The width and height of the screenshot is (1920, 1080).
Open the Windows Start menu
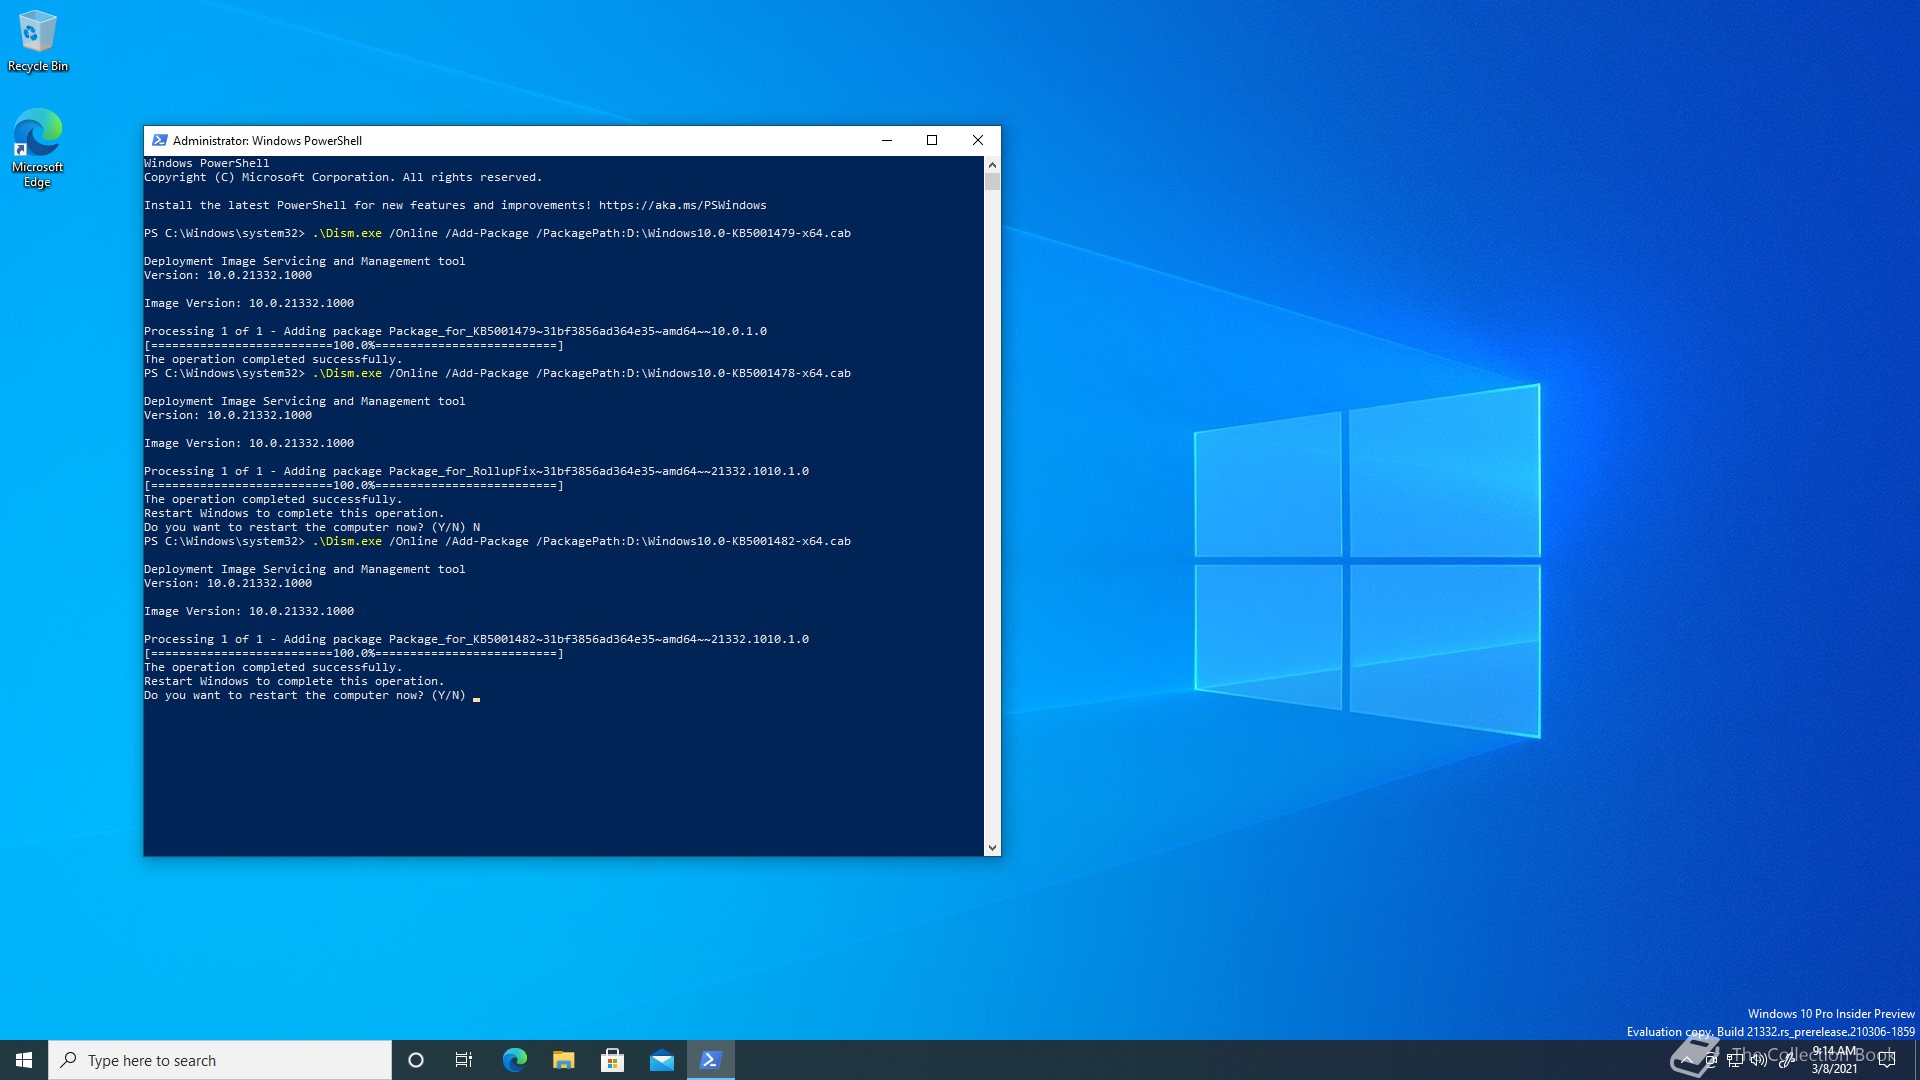click(24, 1060)
